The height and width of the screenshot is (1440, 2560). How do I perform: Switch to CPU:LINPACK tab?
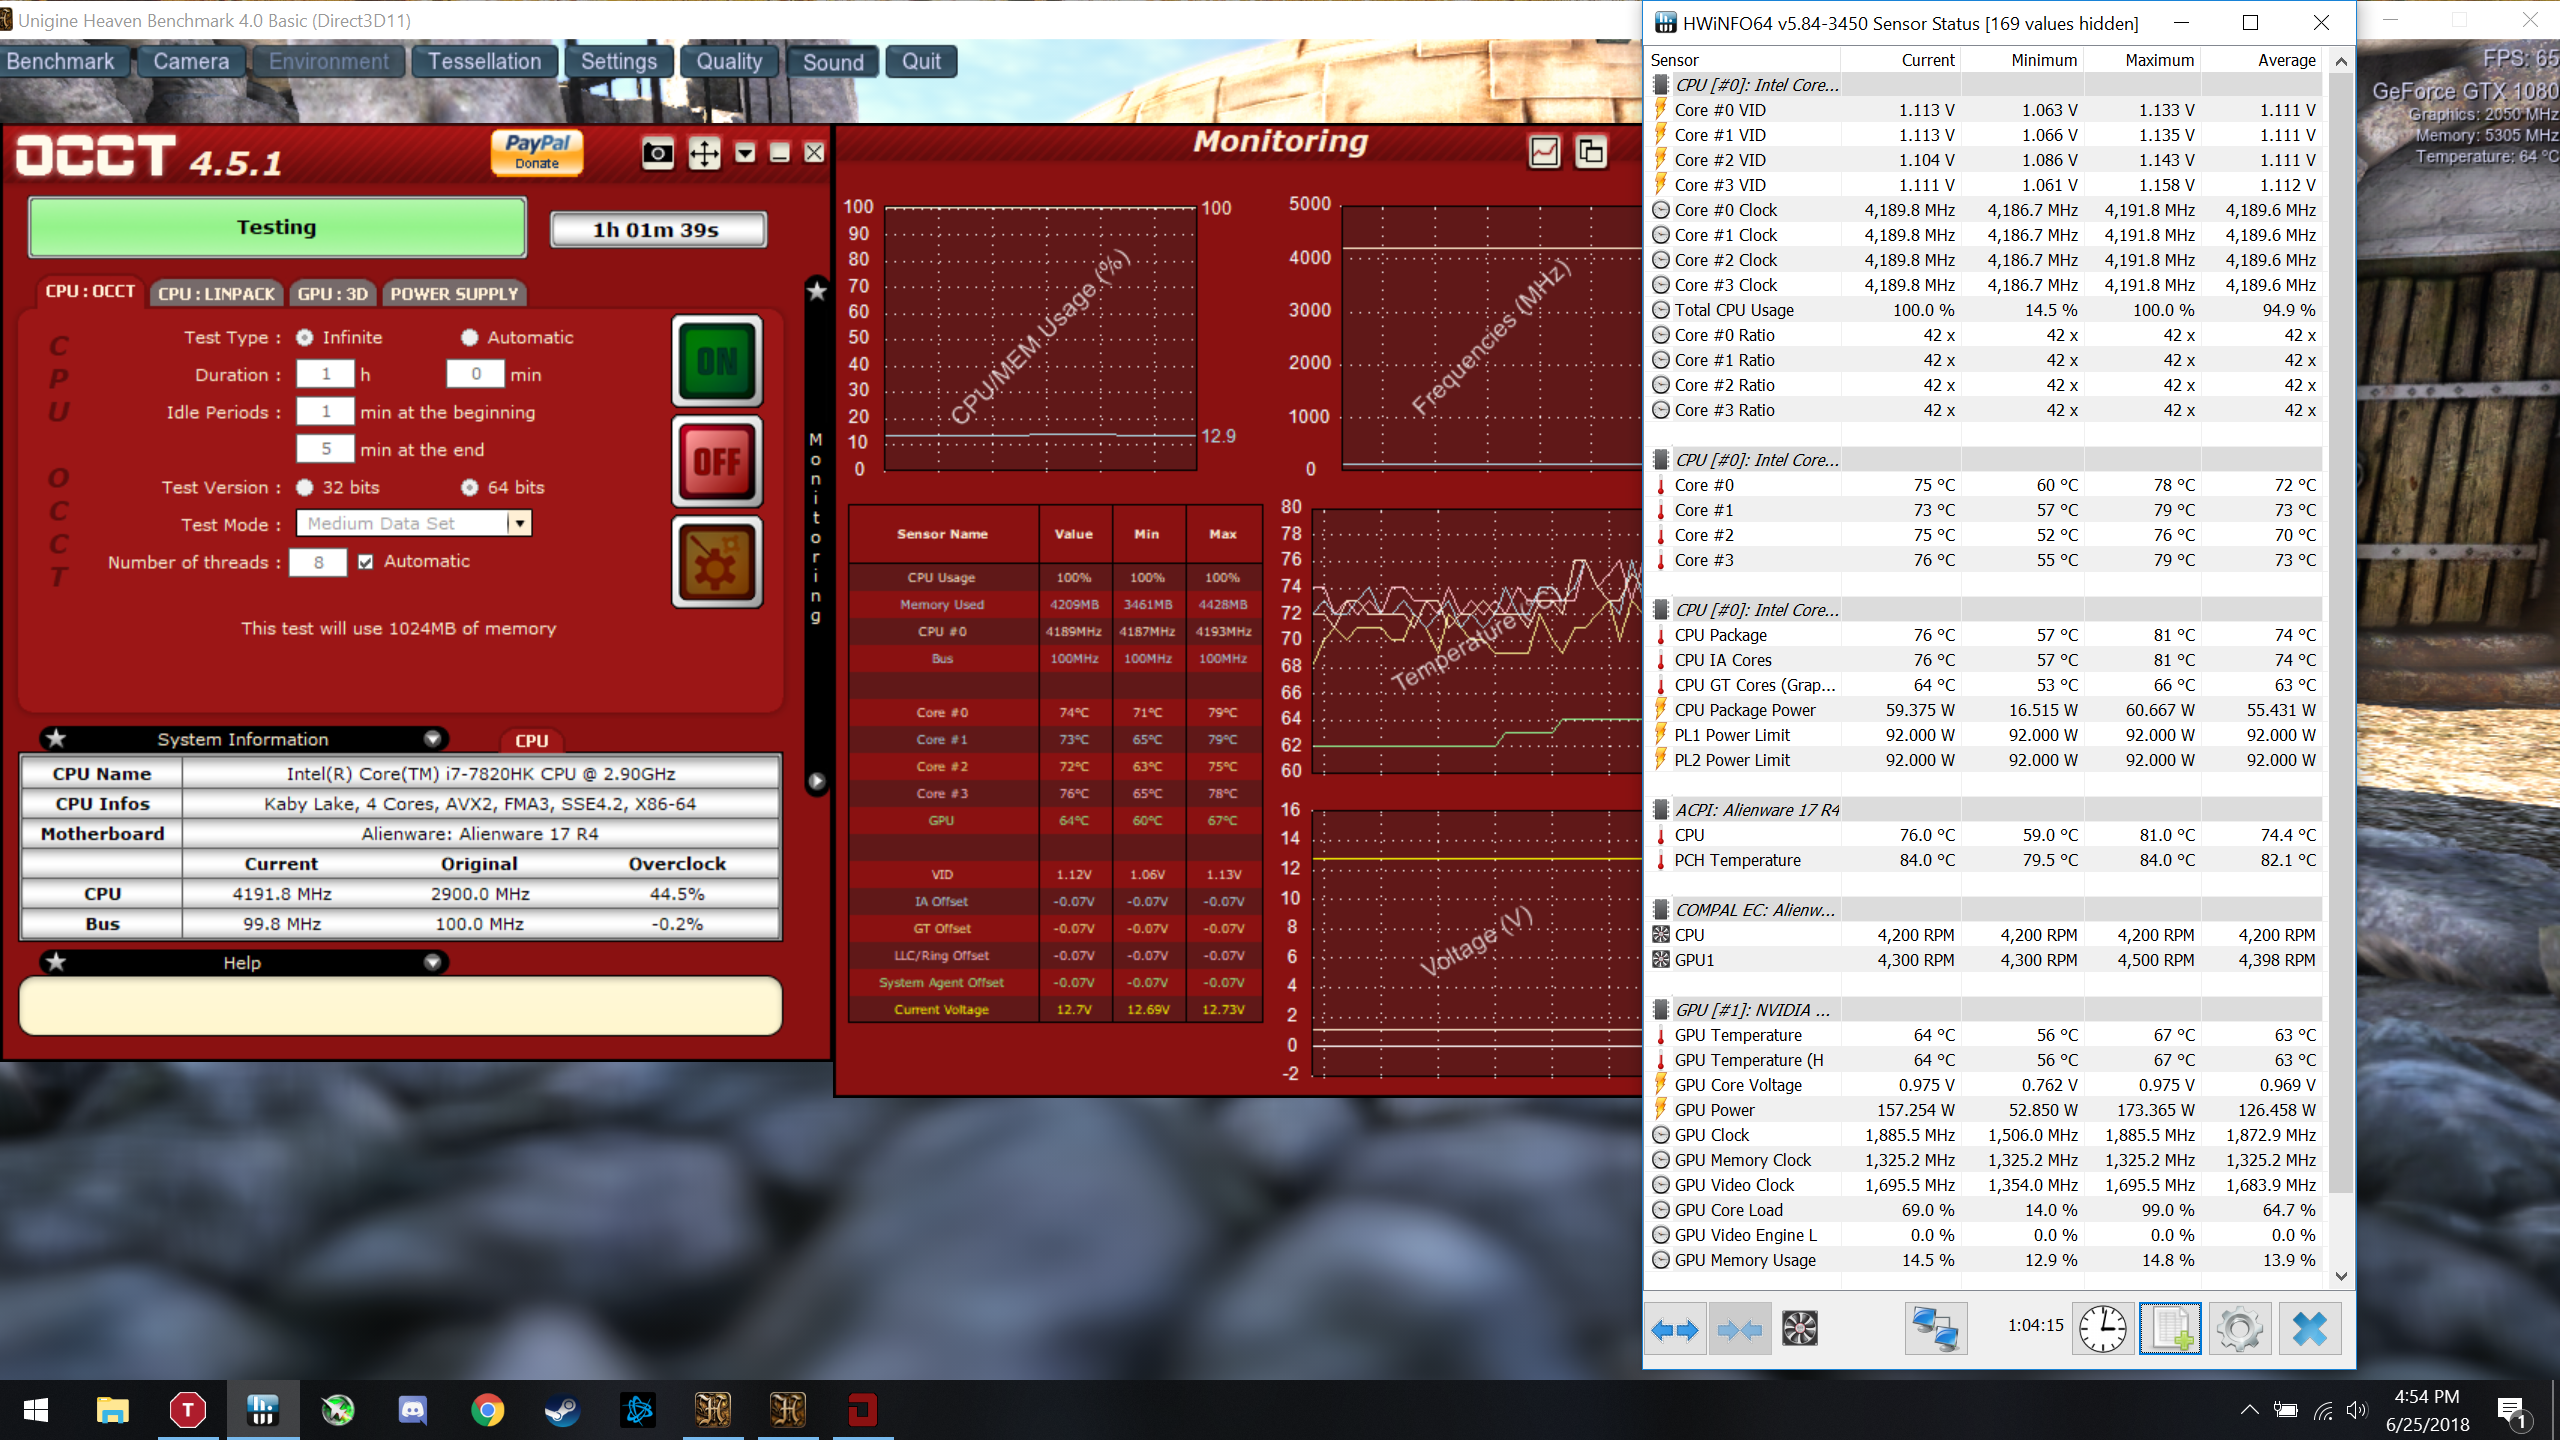tap(217, 294)
